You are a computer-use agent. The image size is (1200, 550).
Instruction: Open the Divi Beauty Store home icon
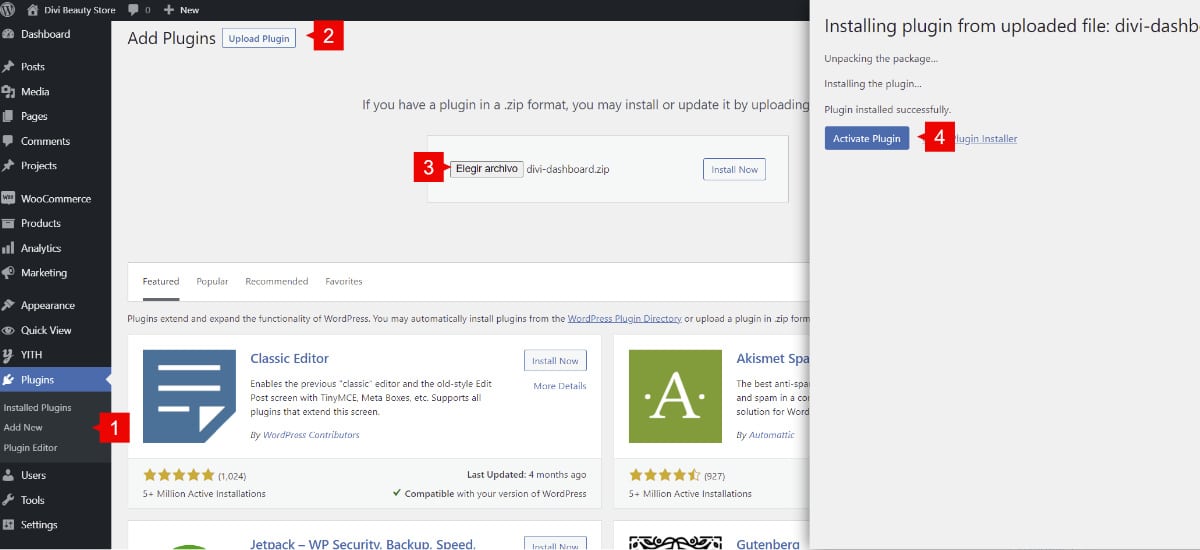click(x=34, y=10)
